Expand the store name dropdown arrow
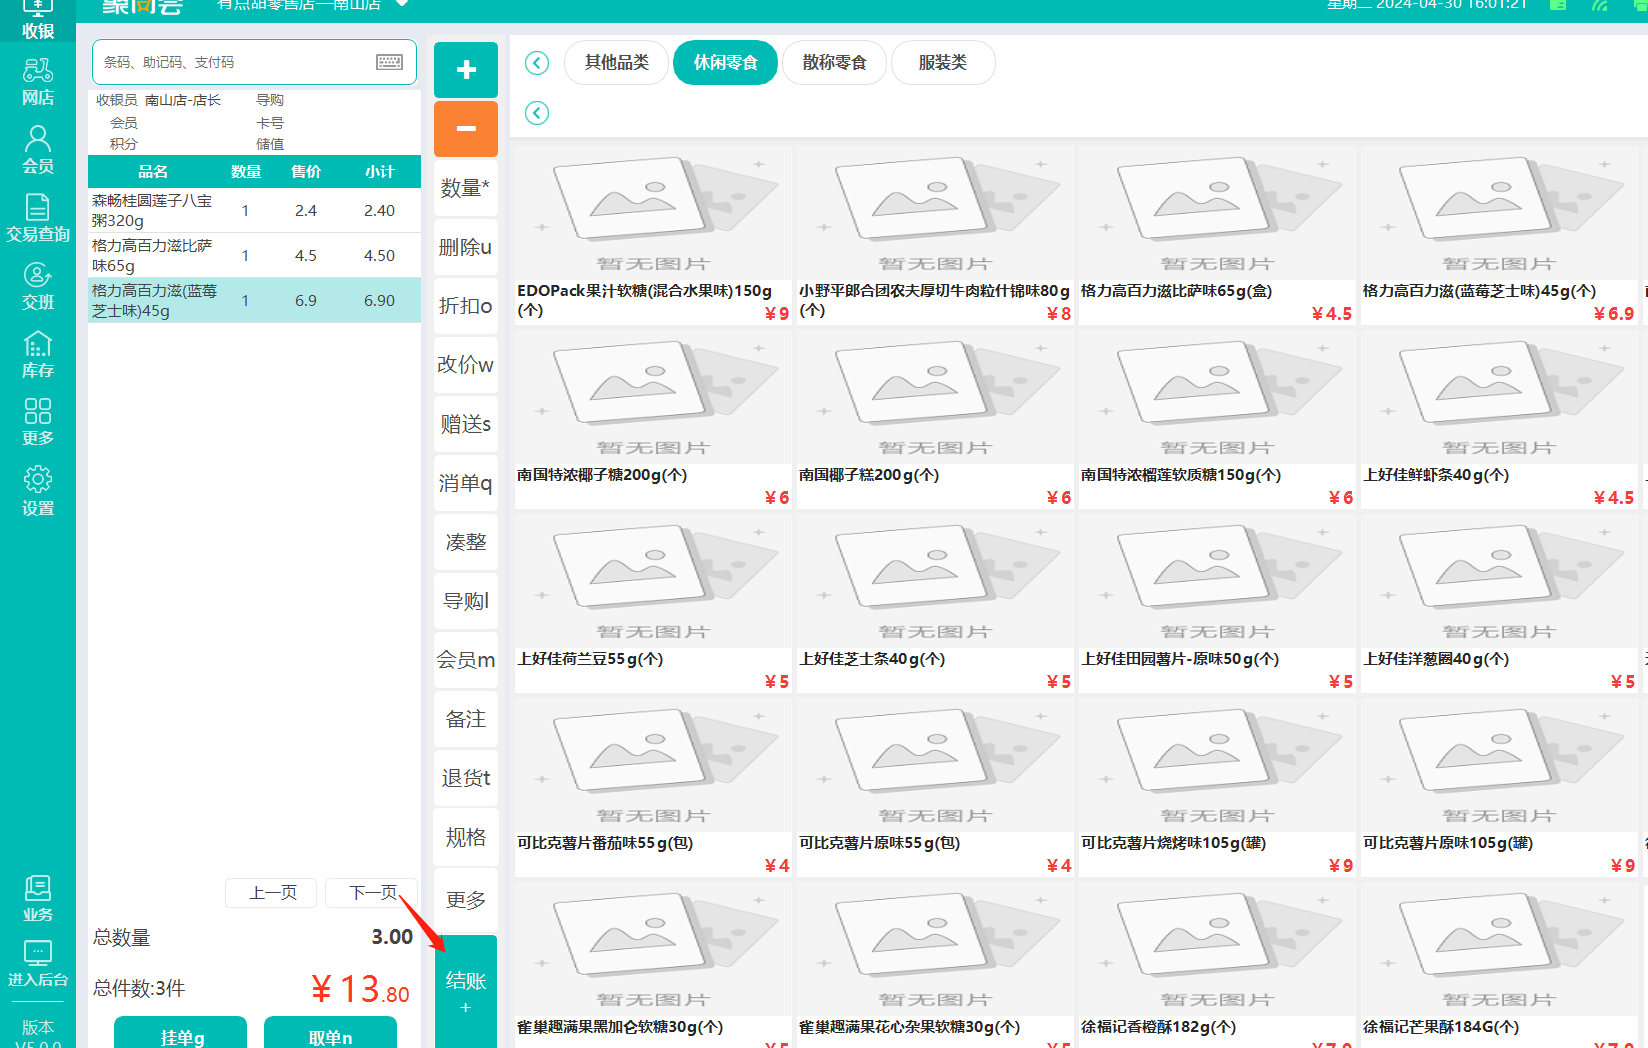Screen dimensions: 1648x1048 [x=402, y=4]
